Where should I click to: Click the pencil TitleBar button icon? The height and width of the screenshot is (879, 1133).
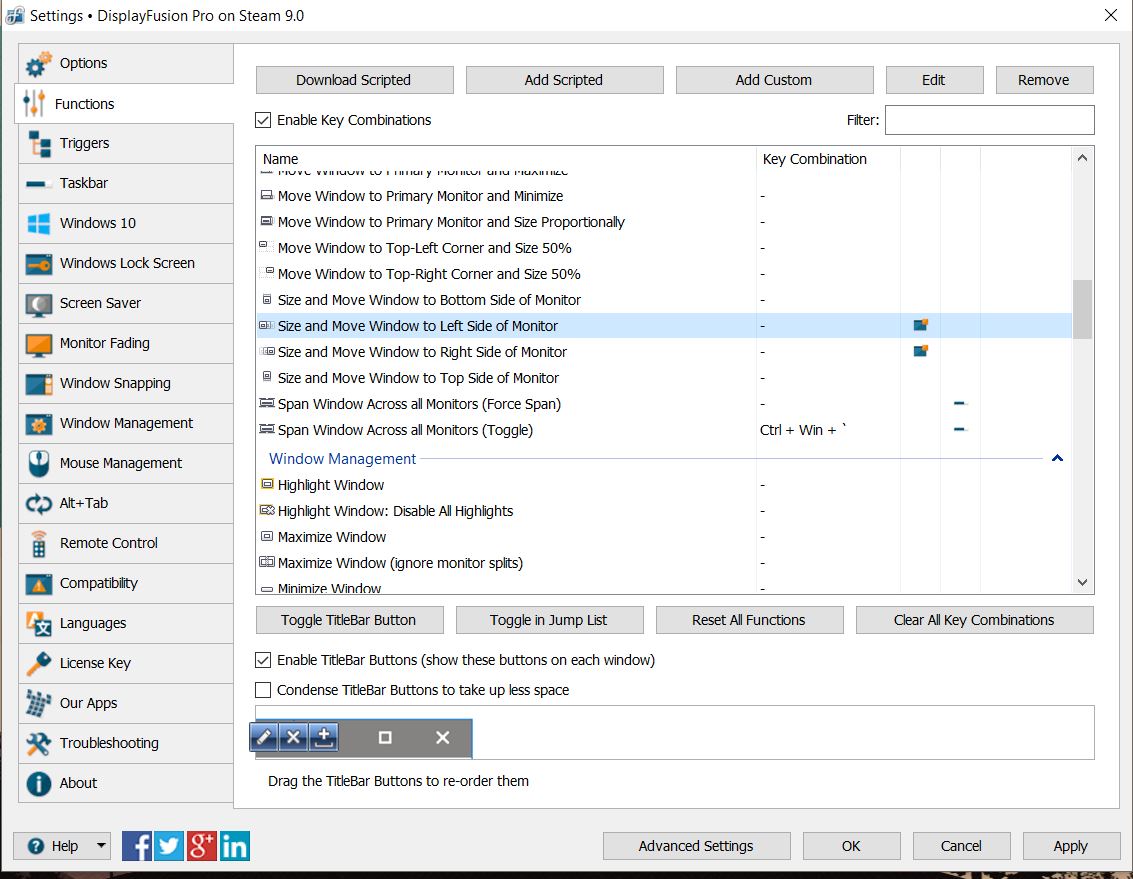263,738
